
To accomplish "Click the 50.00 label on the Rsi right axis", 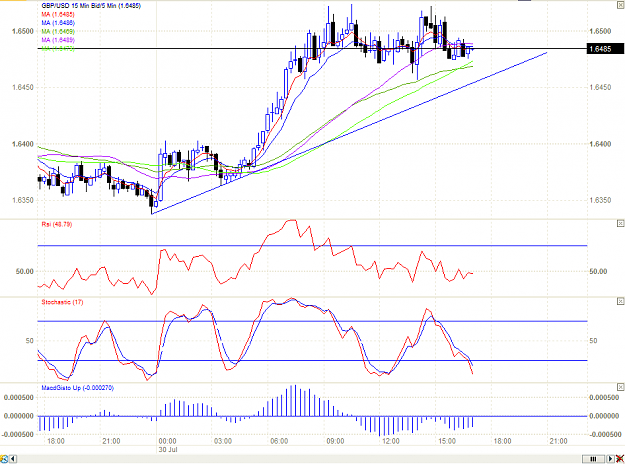I will click(x=598, y=271).
